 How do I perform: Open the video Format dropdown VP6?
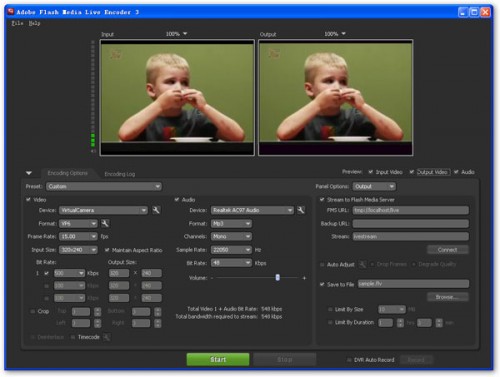(78, 223)
